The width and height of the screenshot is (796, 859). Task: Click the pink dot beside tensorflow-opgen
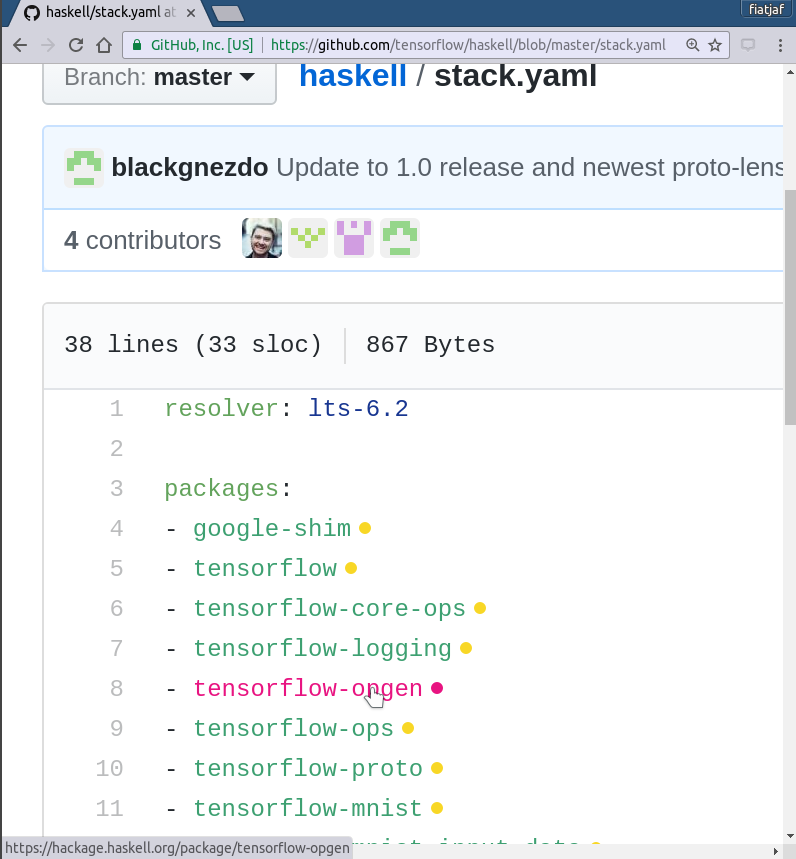click(437, 688)
